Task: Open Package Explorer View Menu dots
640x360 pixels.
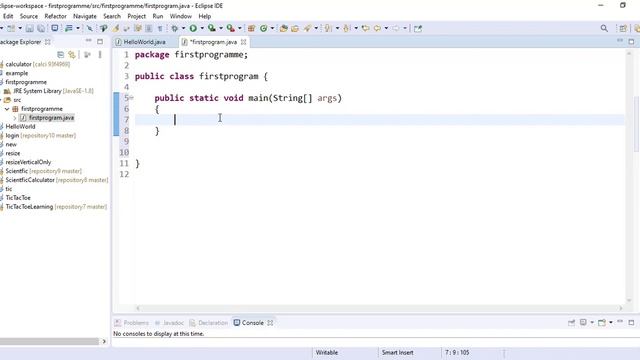Action: click(100, 54)
